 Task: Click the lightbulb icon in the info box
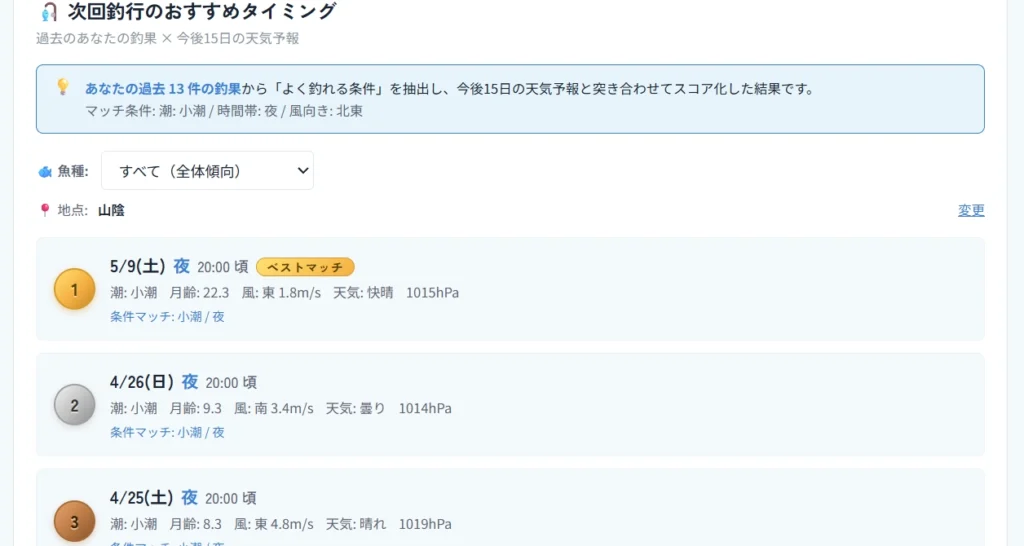point(62,87)
